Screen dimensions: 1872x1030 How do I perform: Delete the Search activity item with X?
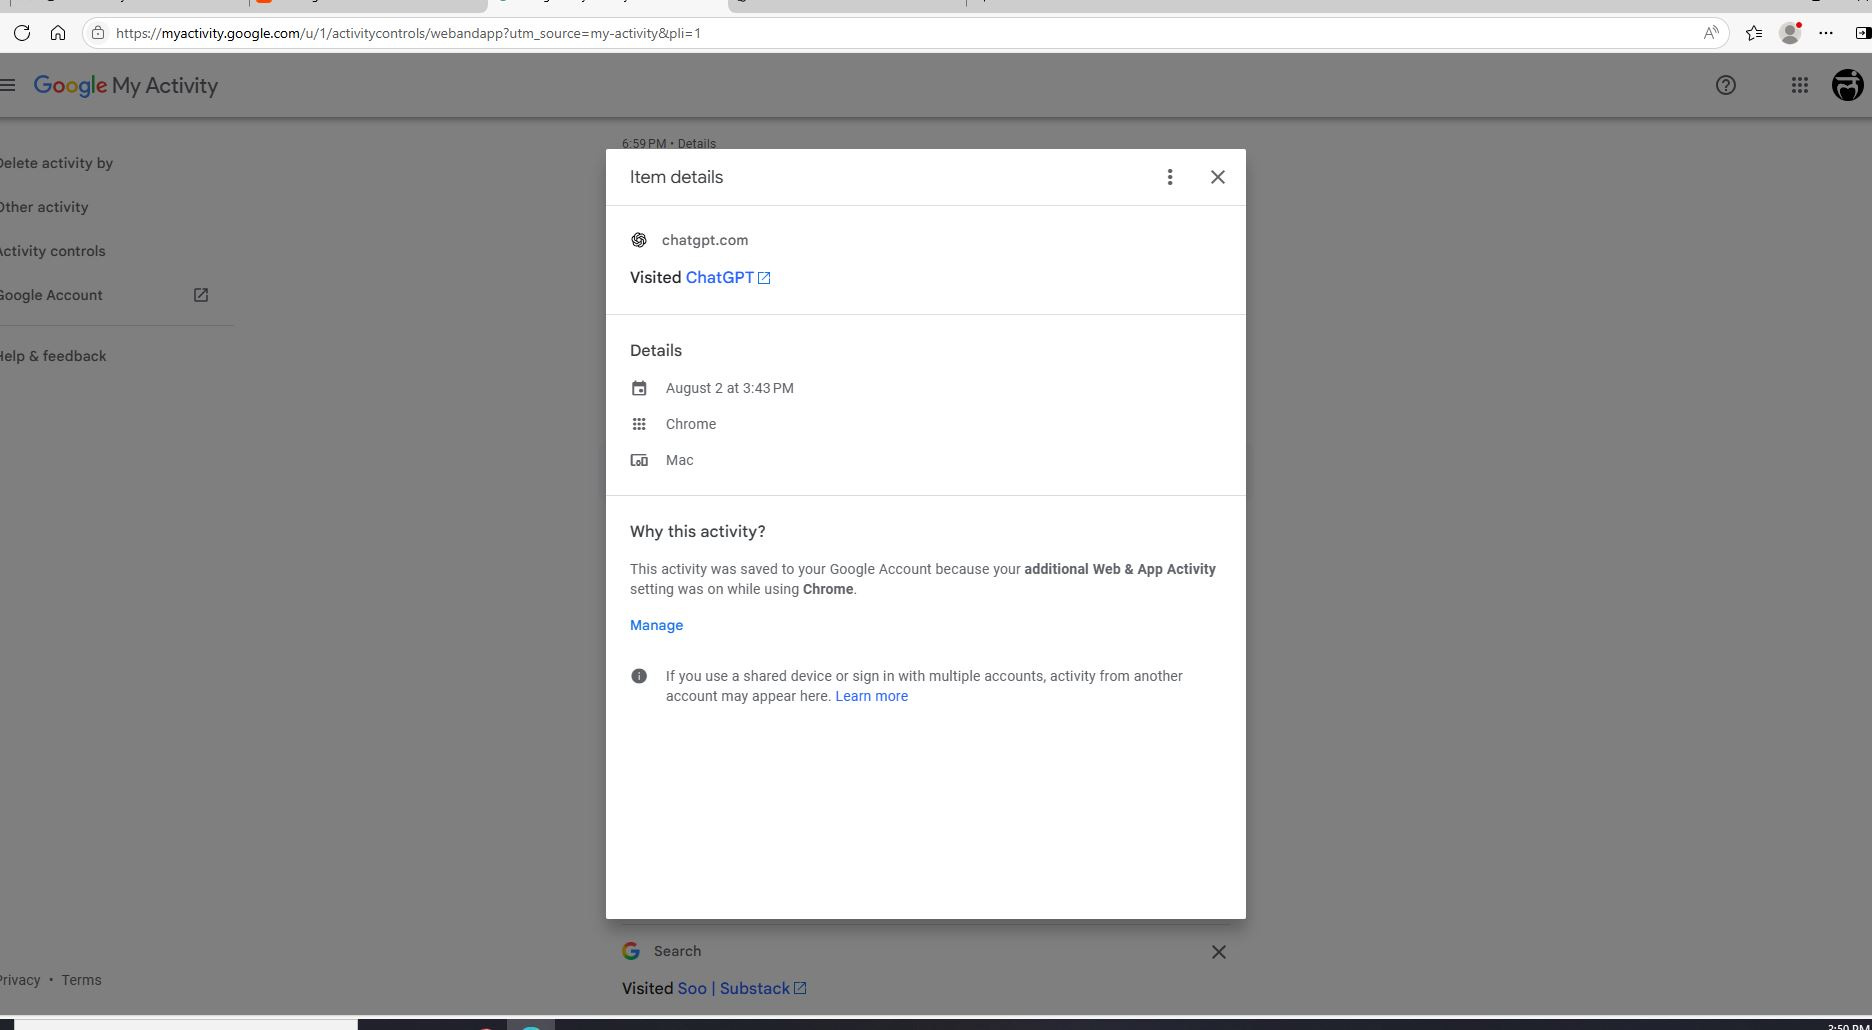click(1218, 952)
